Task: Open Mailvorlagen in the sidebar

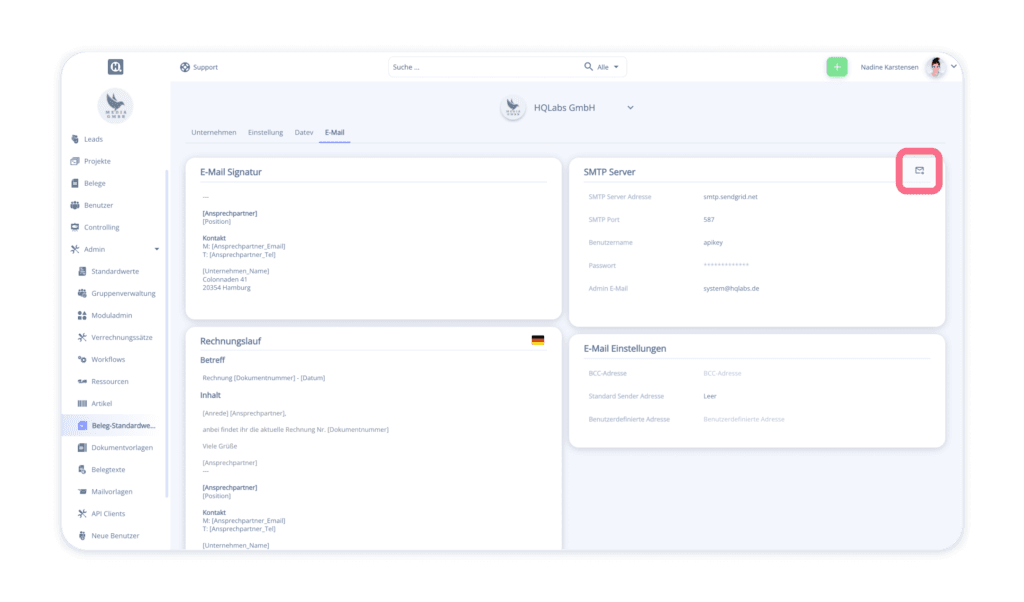Action: coord(111,491)
